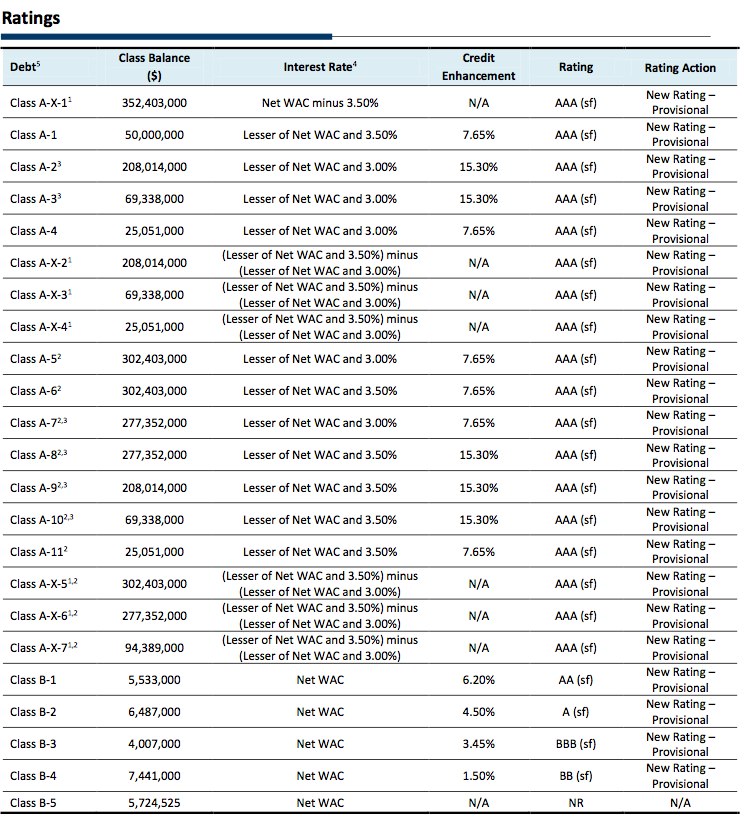The height and width of the screenshot is (822, 744).
Task: Select the 7,441,000 balance for Class B-4
Action: click(154, 776)
